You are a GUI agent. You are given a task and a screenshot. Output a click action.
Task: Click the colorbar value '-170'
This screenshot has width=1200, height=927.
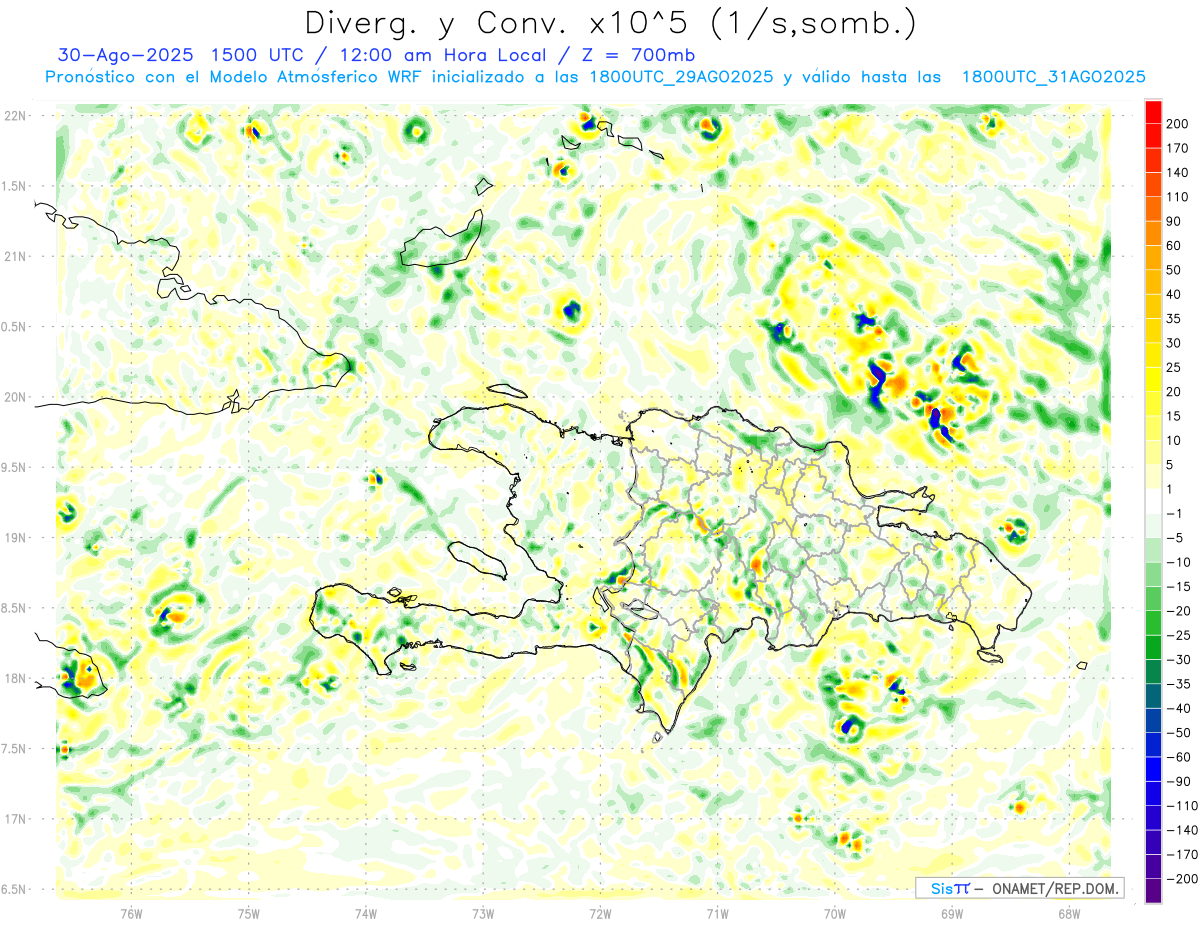click(x=1182, y=855)
